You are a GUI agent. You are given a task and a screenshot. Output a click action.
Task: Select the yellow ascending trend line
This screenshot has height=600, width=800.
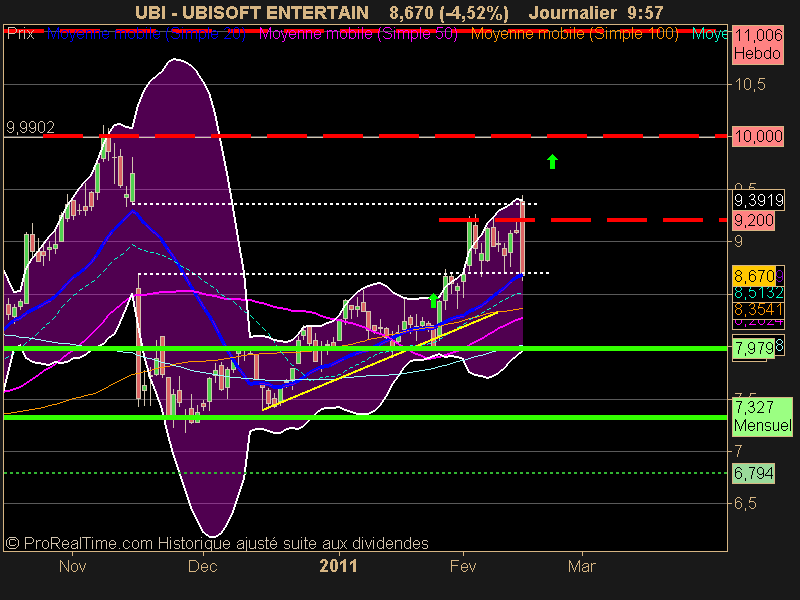pos(380,360)
